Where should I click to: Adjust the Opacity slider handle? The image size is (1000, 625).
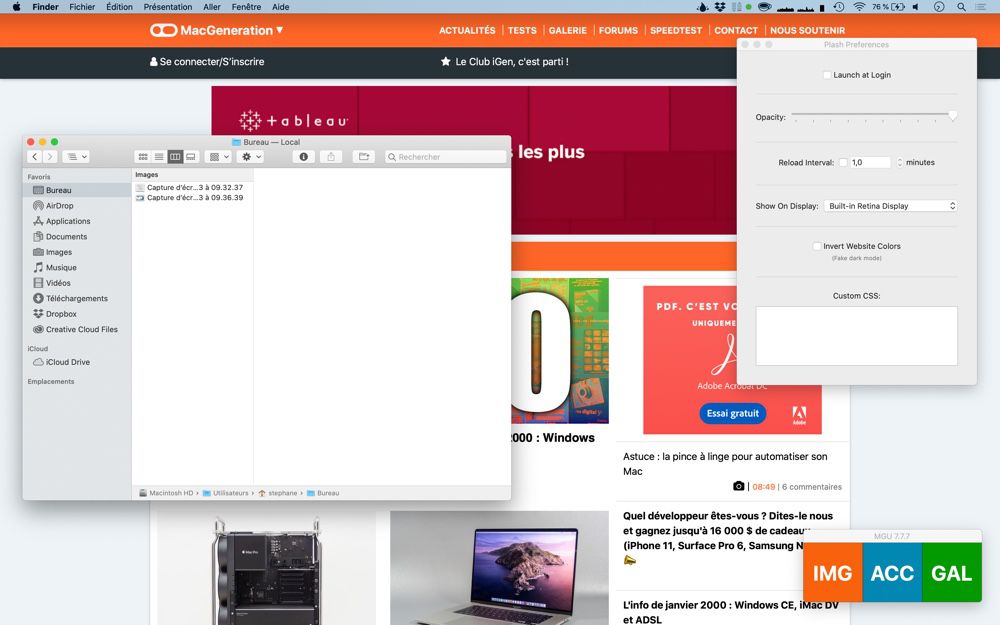(x=952, y=115)
